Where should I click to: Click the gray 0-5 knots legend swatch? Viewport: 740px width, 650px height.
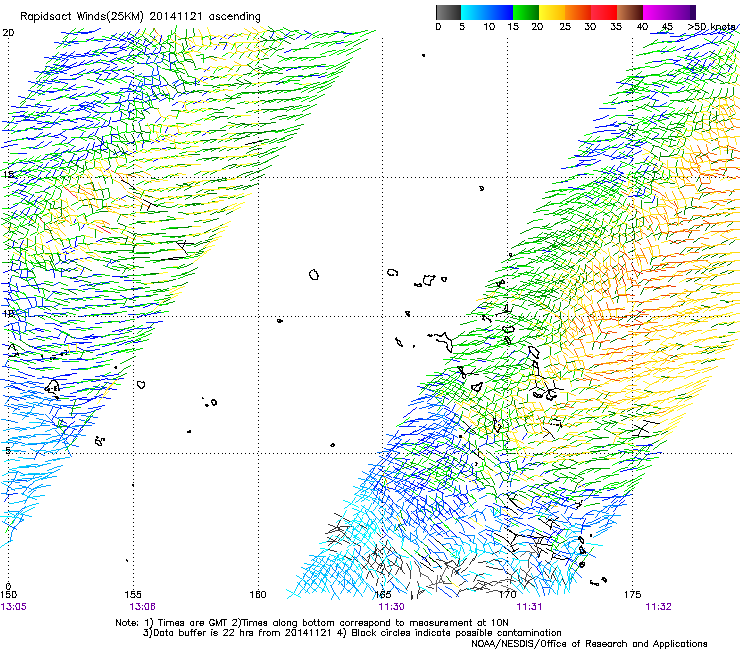pos(448,12)
